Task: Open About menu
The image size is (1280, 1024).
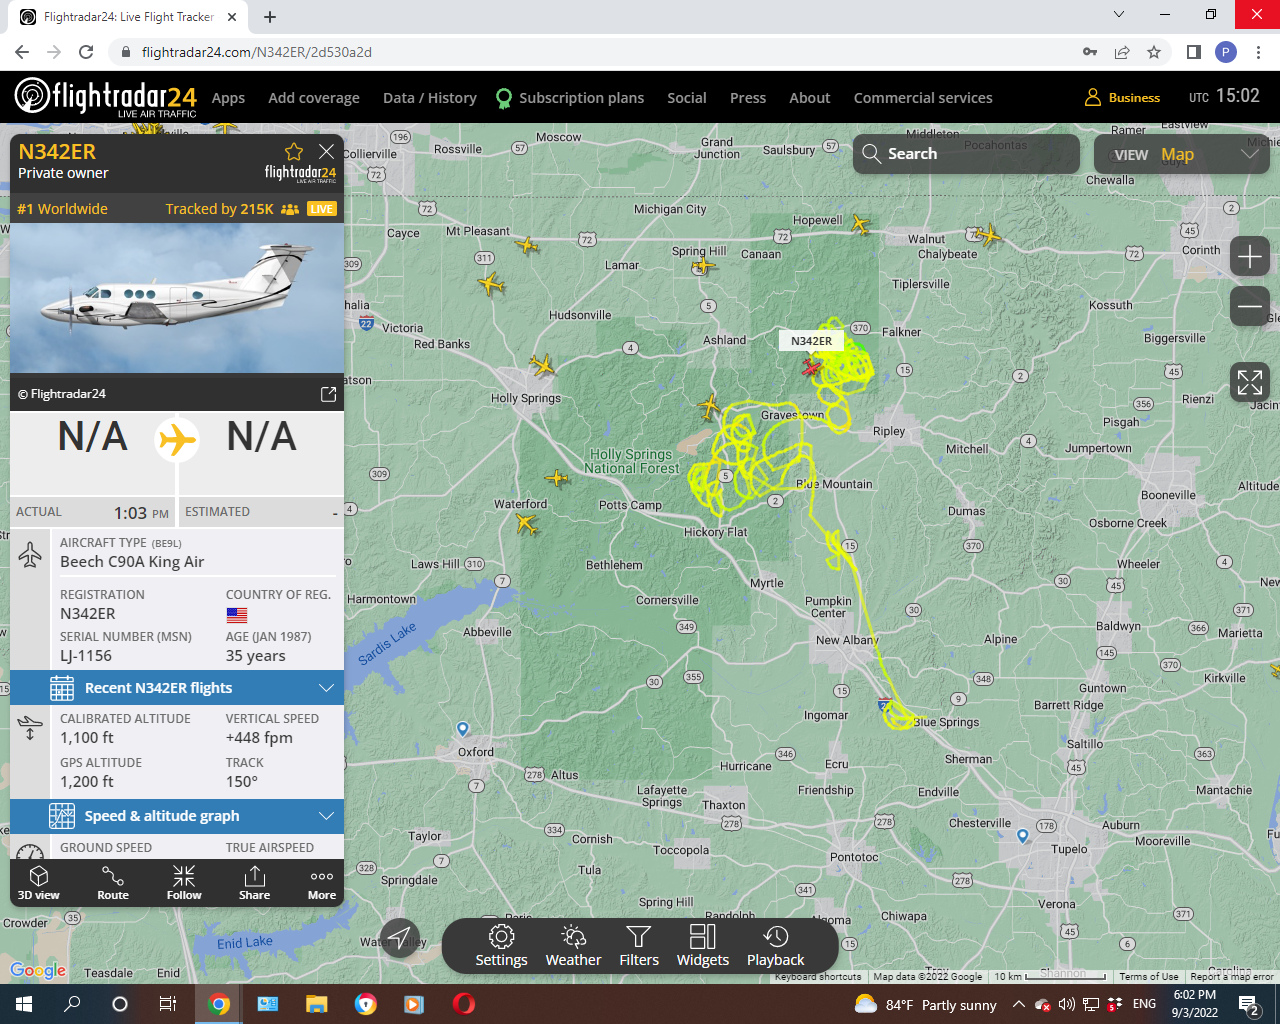Action: tap(810, 98)
